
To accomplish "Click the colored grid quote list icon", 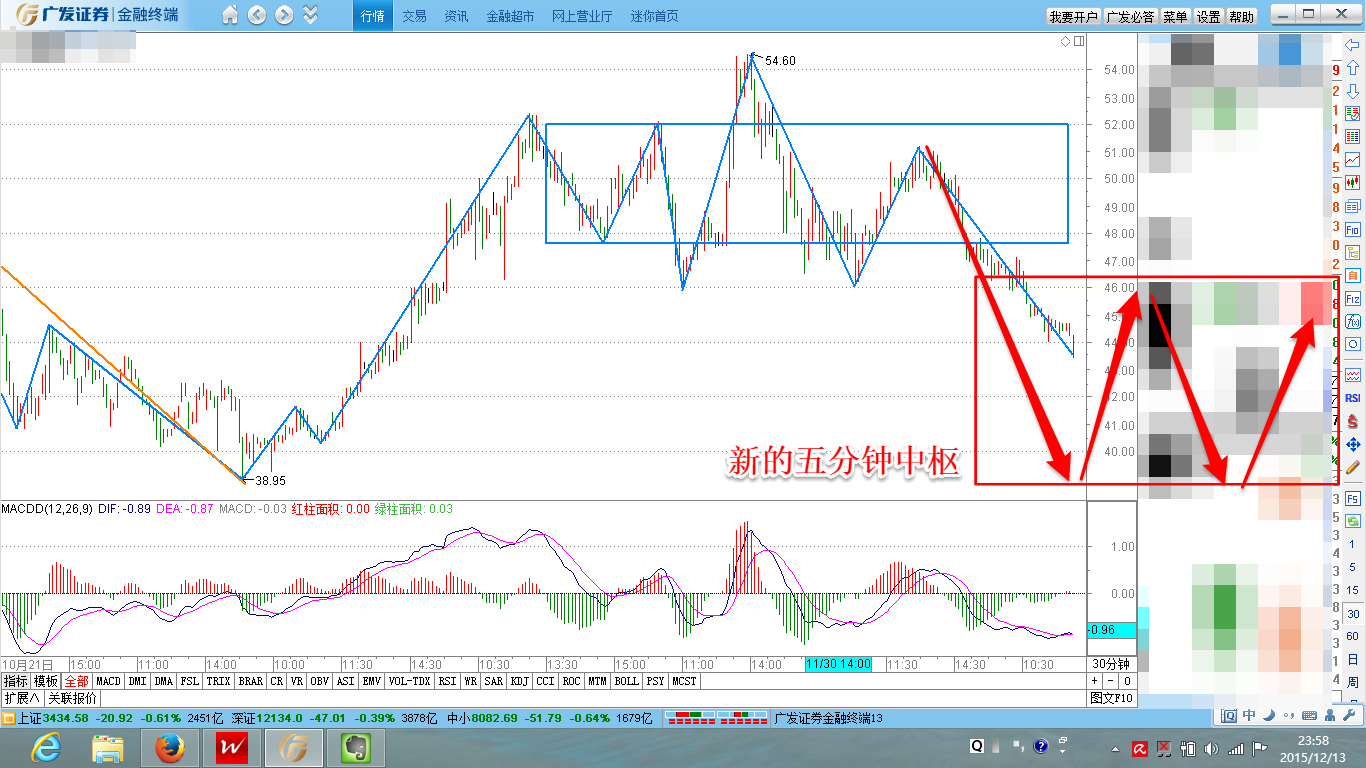I will coord(1352,136).
